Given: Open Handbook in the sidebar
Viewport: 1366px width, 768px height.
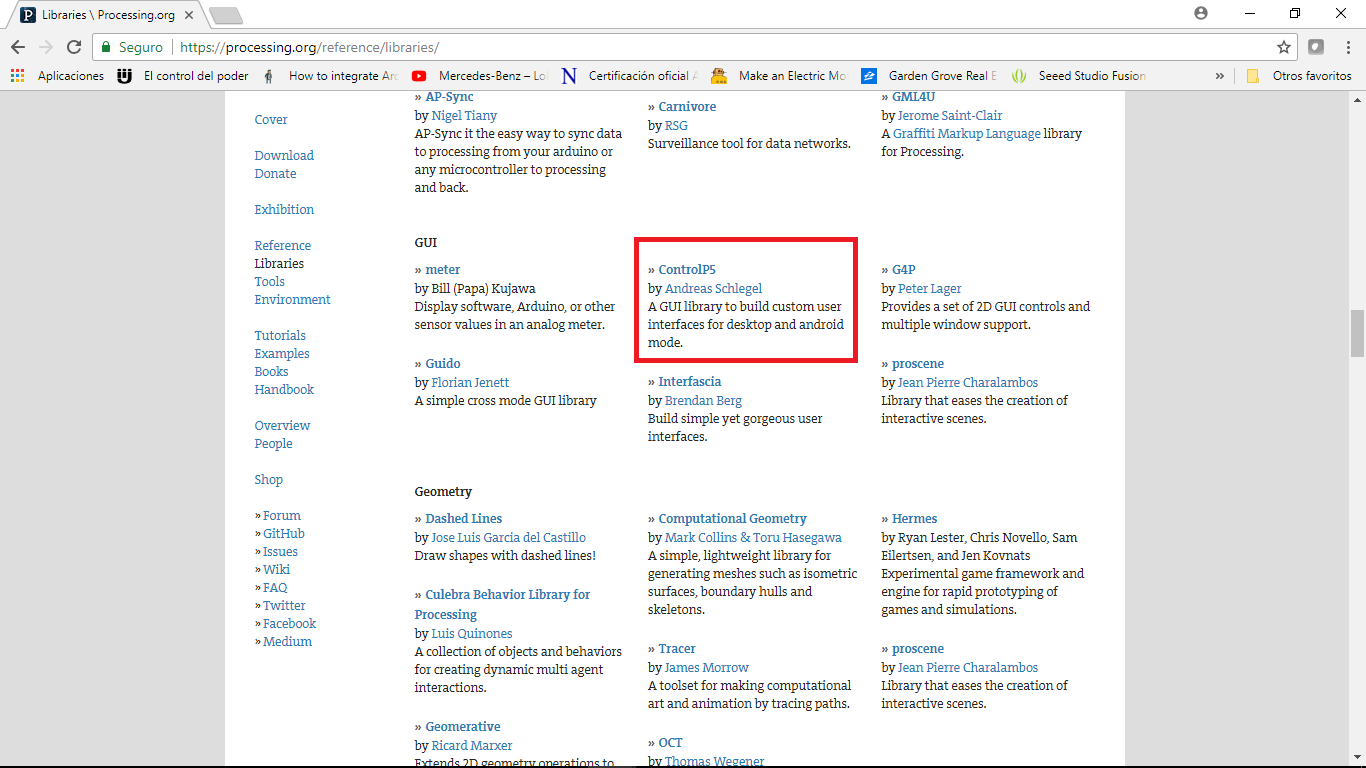Looking at the screenshot, I should pyautogui.click(x=284, y=390).
